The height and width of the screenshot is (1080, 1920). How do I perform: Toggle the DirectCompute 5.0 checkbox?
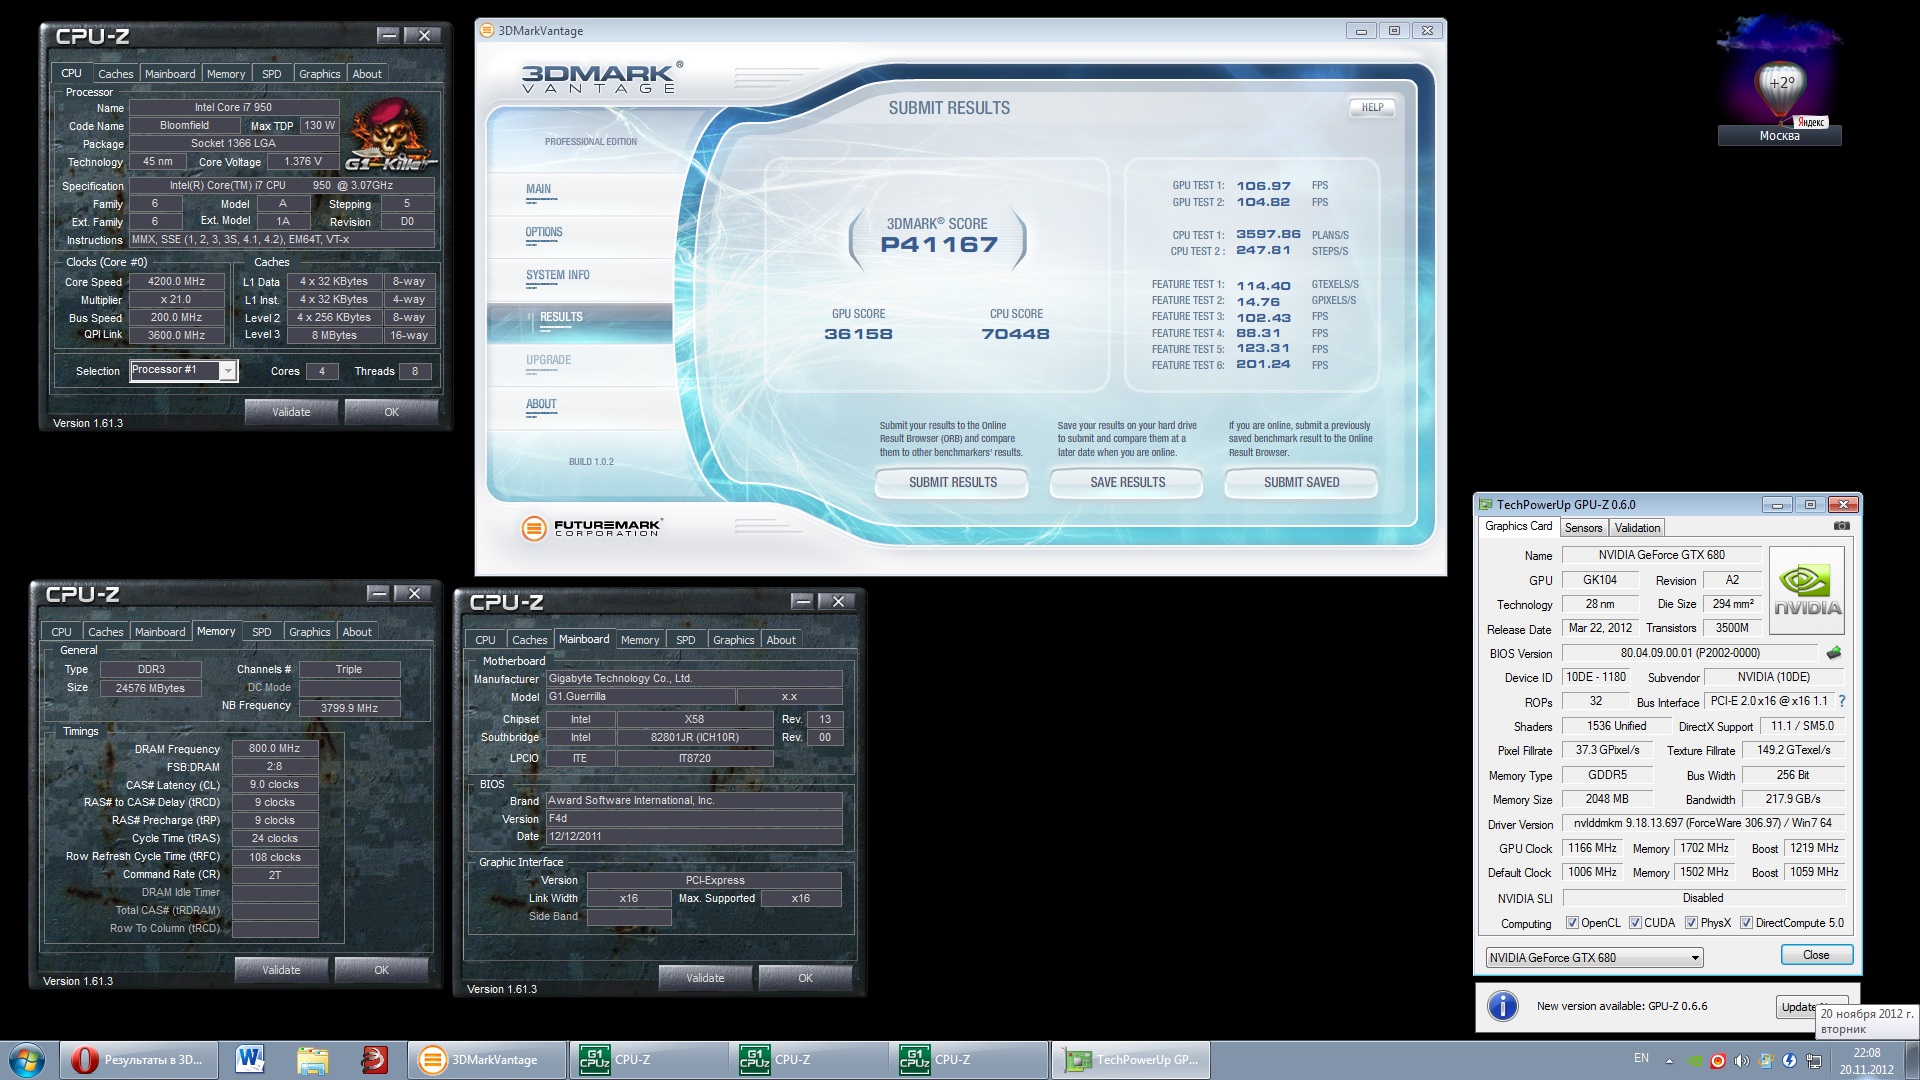click(1746, 923)
